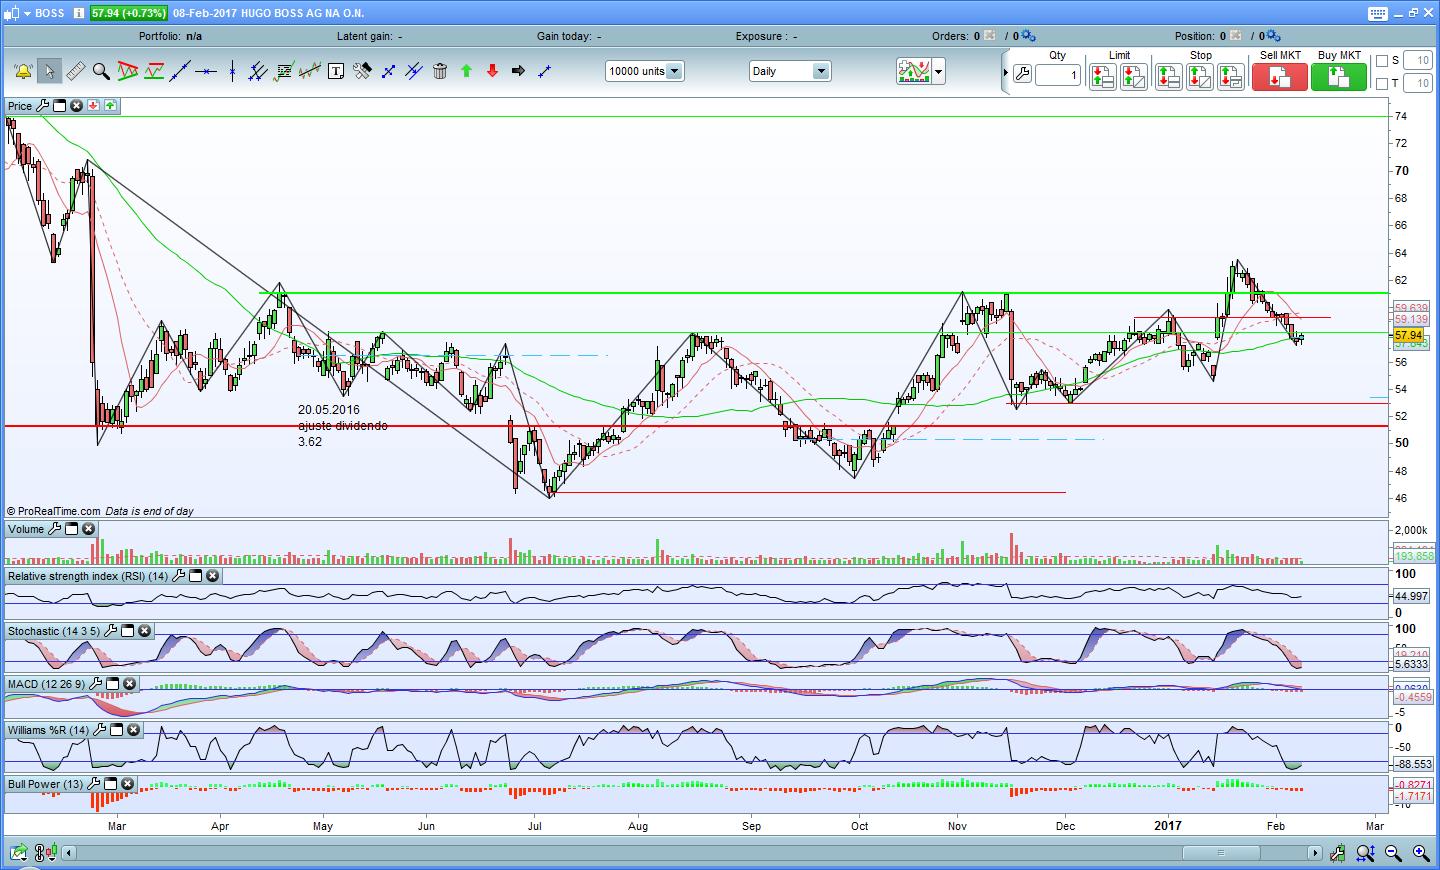Select the green up arrow drawing tool

pyautogui.click(x=466, y=71)
